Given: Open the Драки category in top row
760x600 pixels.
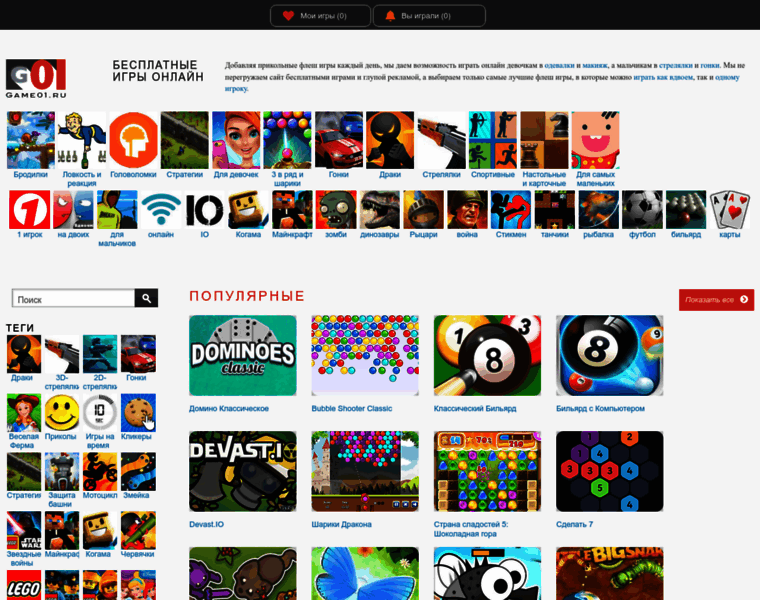Looking at the screenshot, I should click(390, 140).
